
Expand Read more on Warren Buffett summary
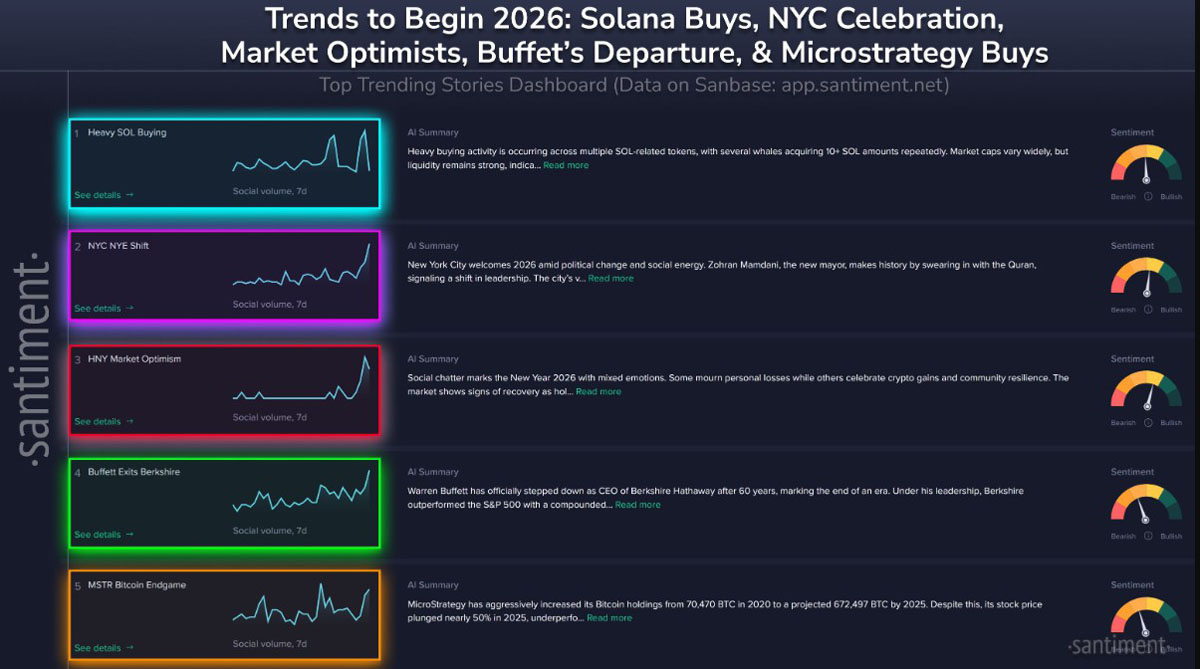point(637,505)
